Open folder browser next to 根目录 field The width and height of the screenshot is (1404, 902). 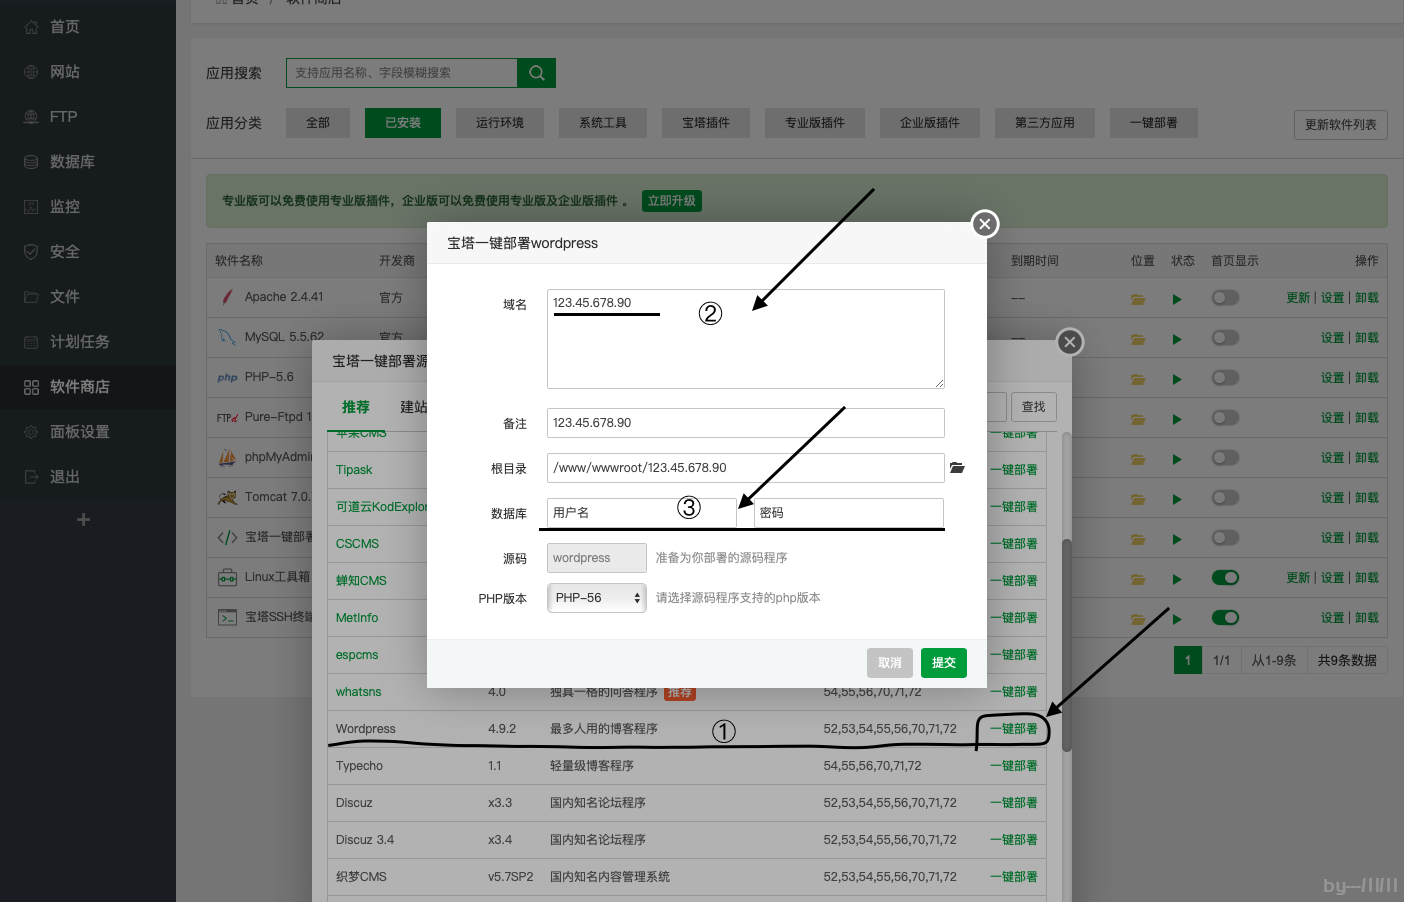pos(957,468)
